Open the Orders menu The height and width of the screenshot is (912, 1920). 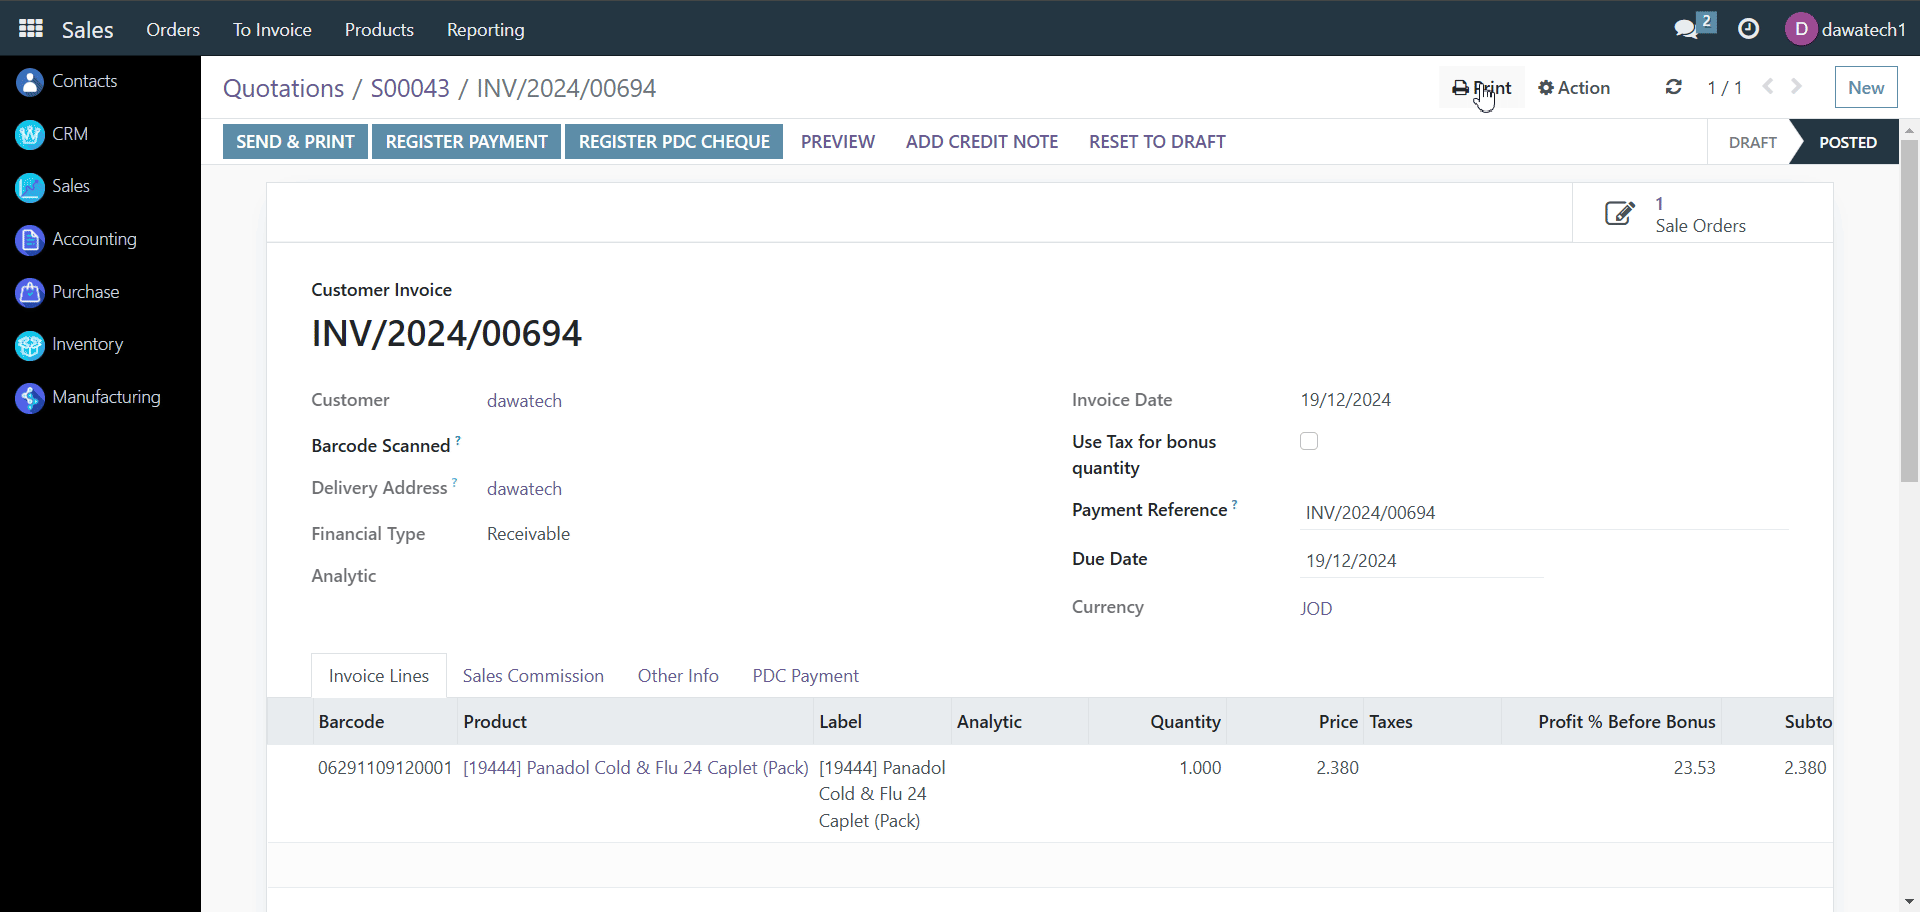click(x=173, y=29)
